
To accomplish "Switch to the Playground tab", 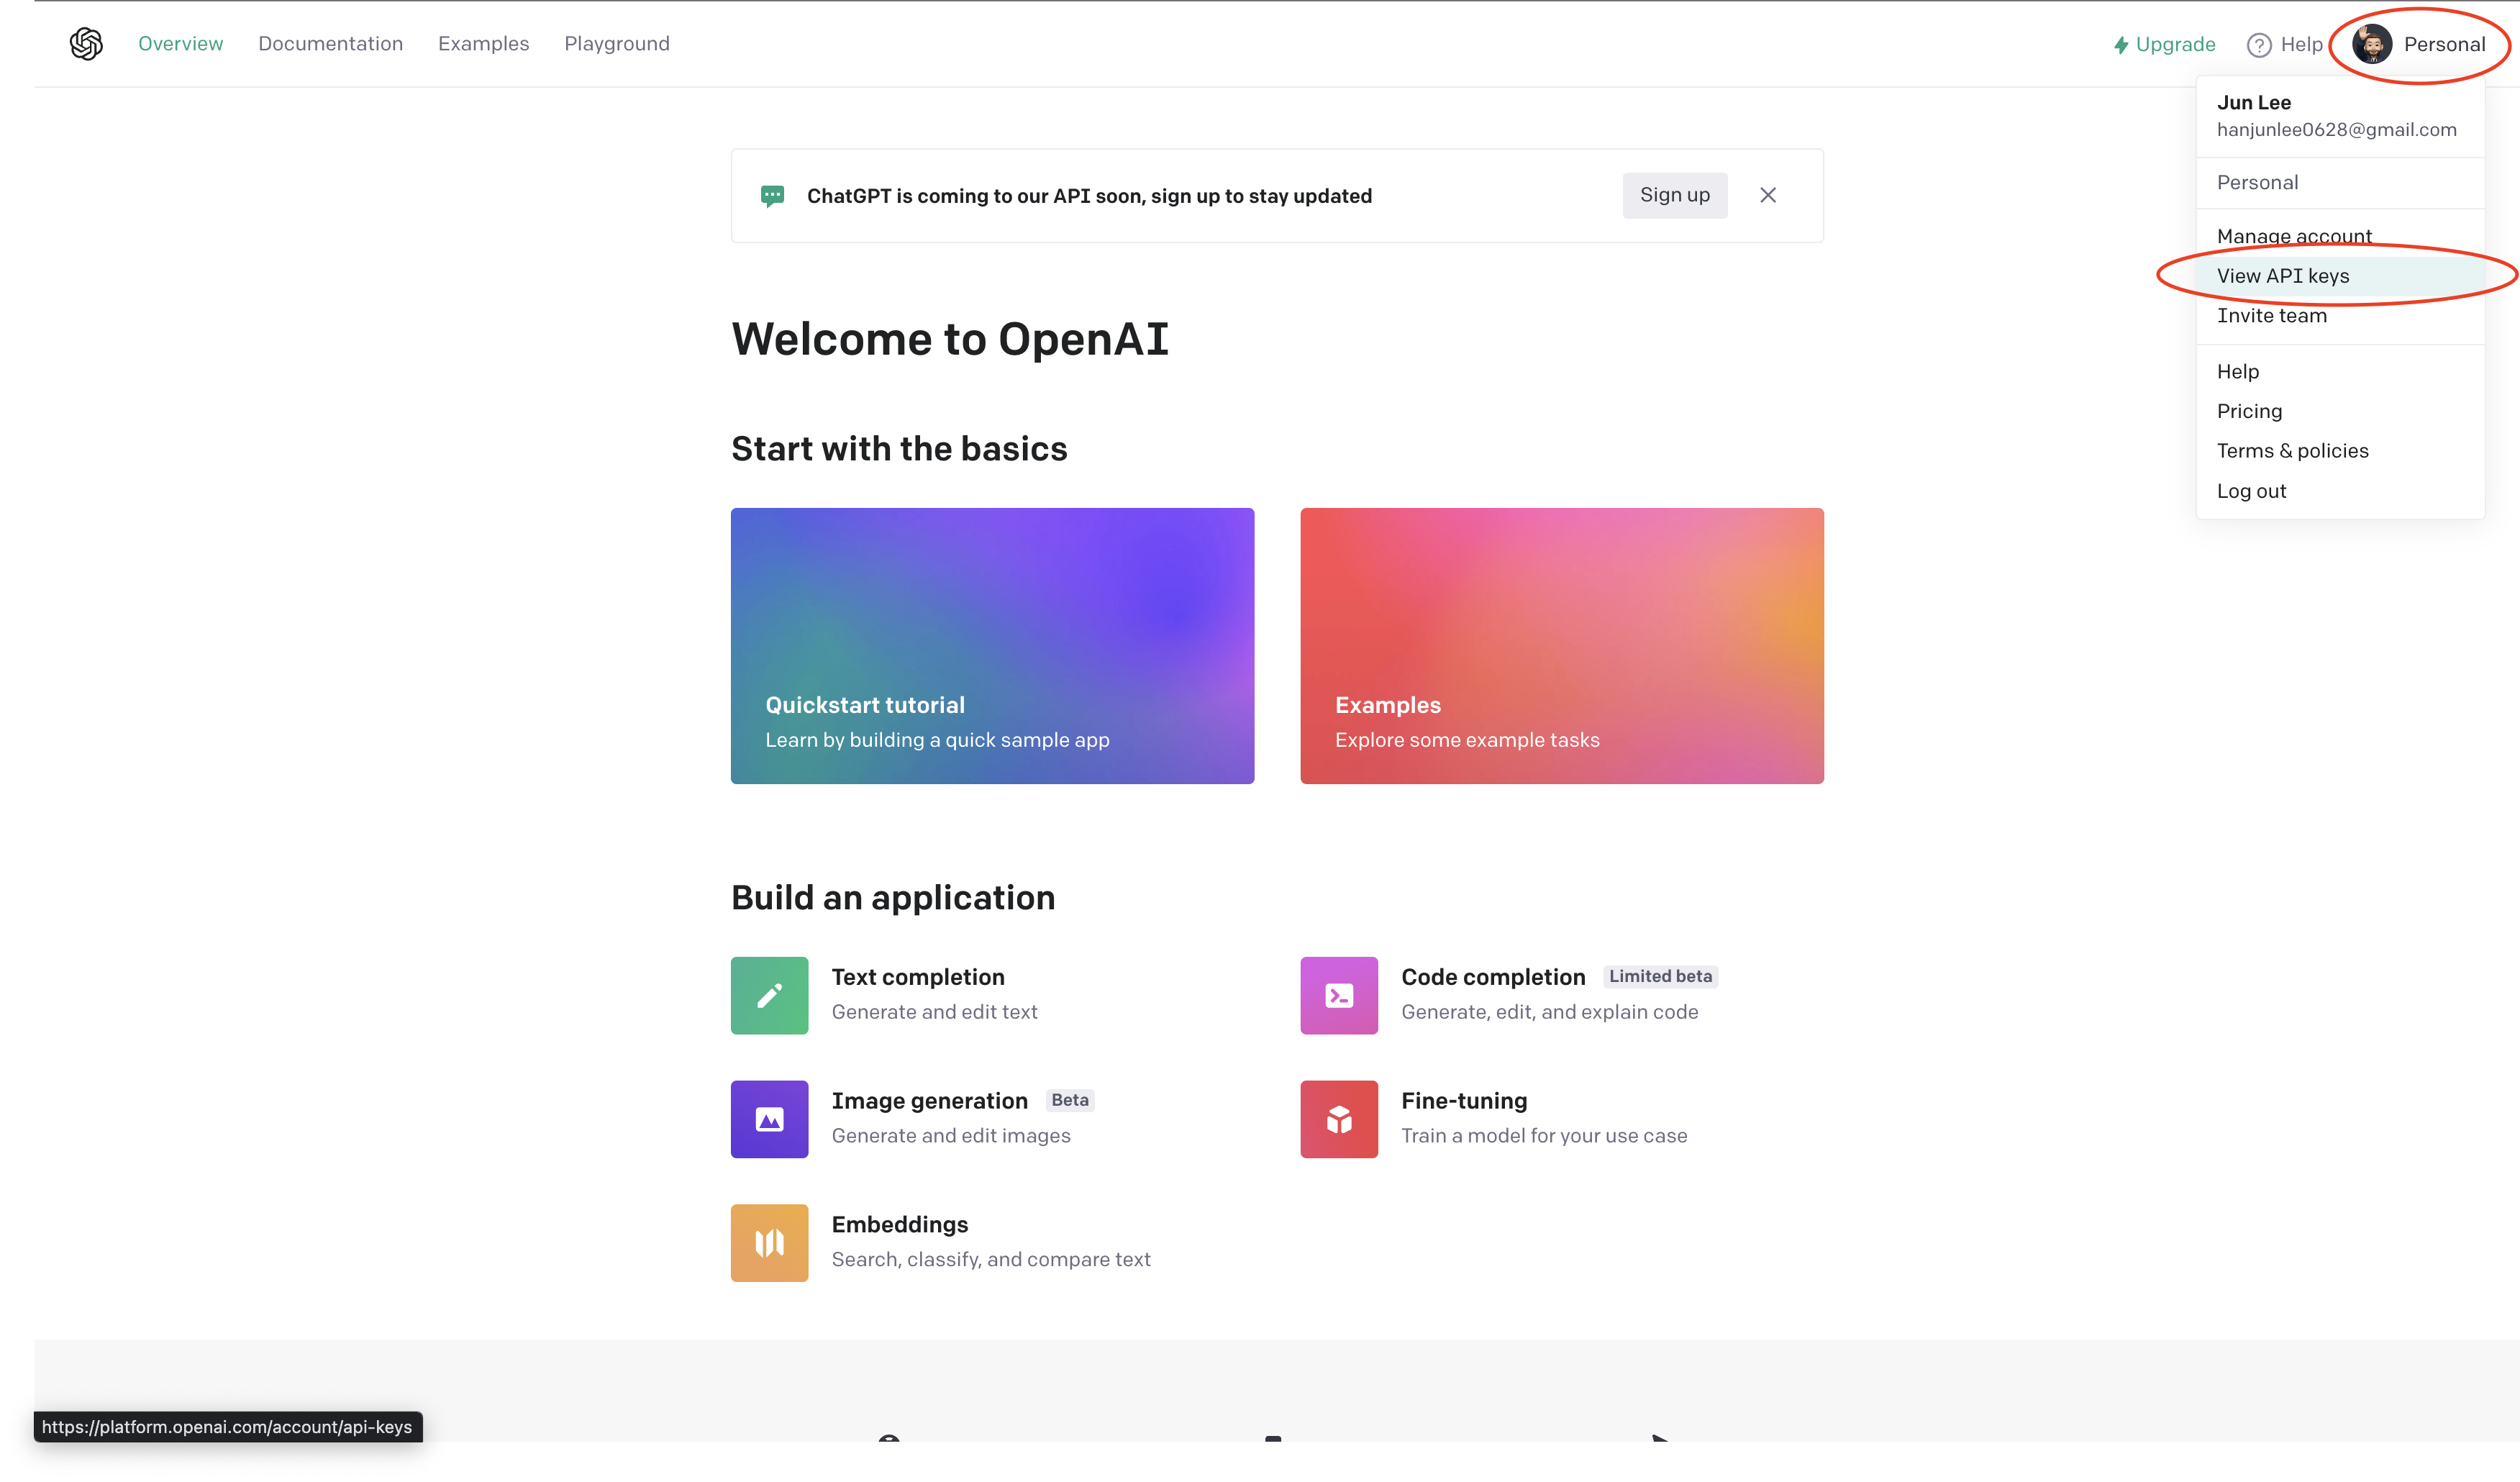I will click(x=616, y=44).
